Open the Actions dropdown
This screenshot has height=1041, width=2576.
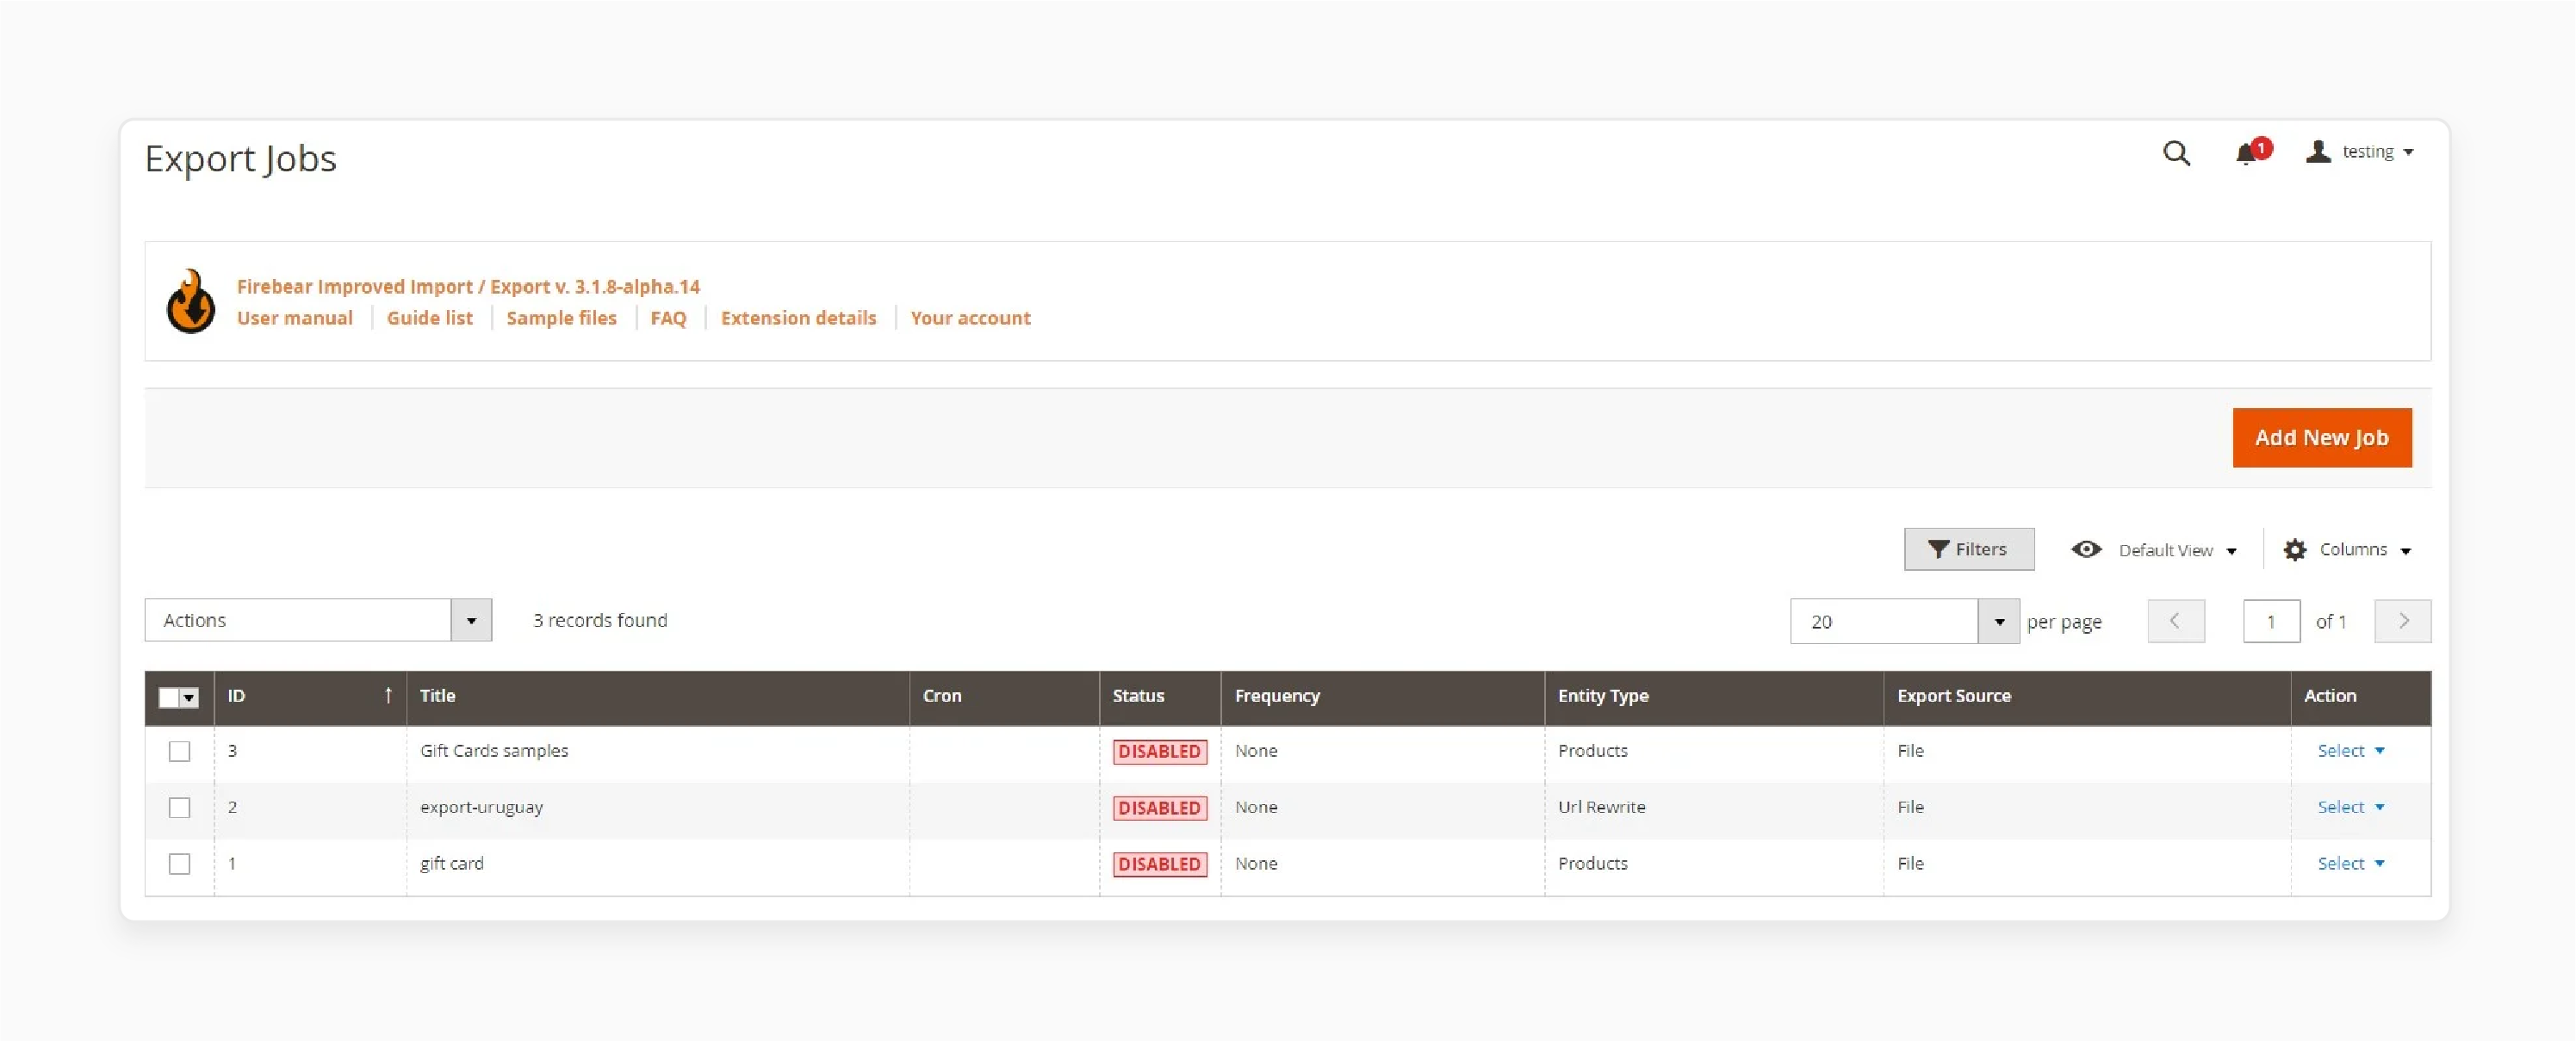pos(318,620)
